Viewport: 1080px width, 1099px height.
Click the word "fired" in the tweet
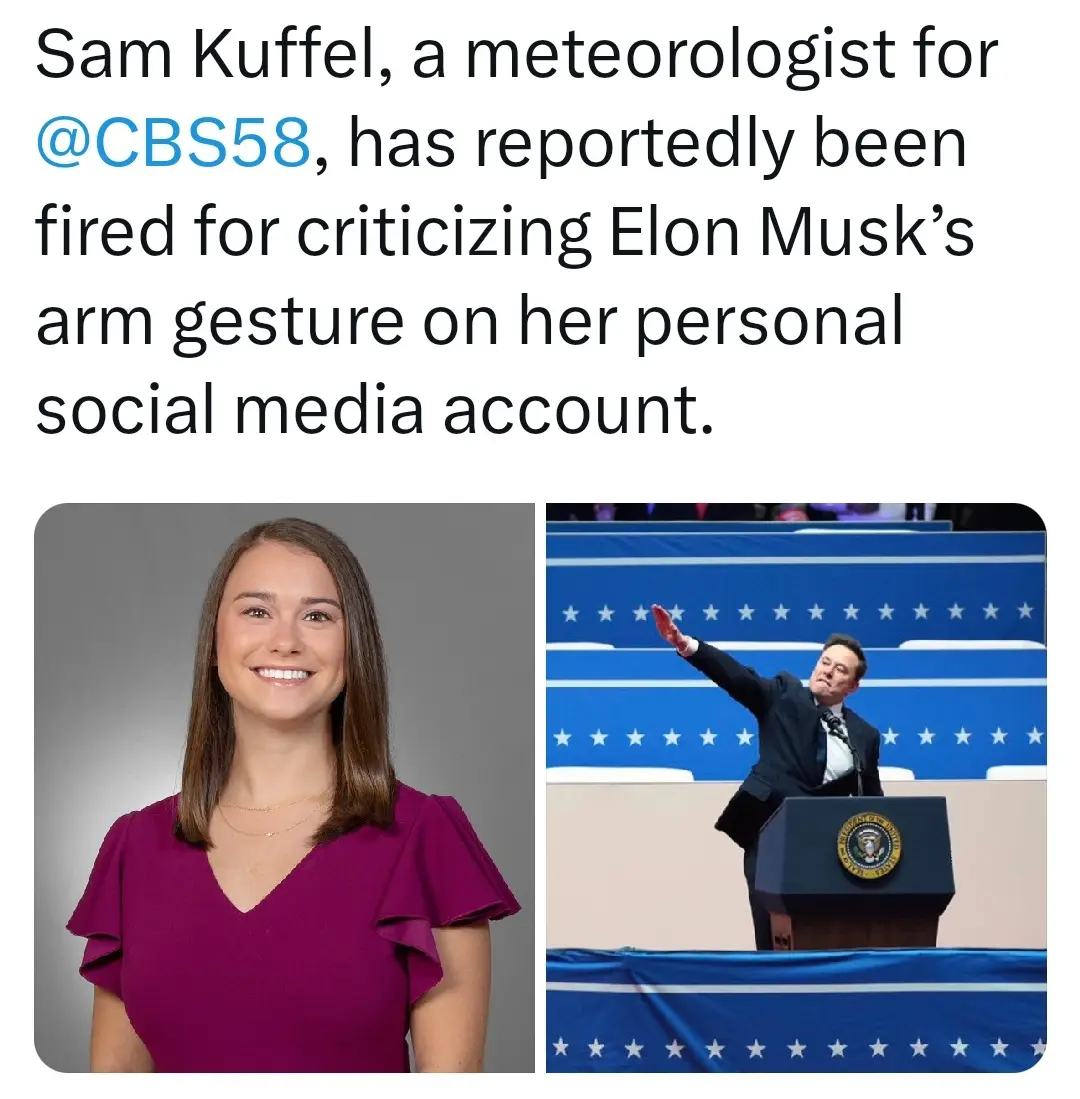[105, 232]
